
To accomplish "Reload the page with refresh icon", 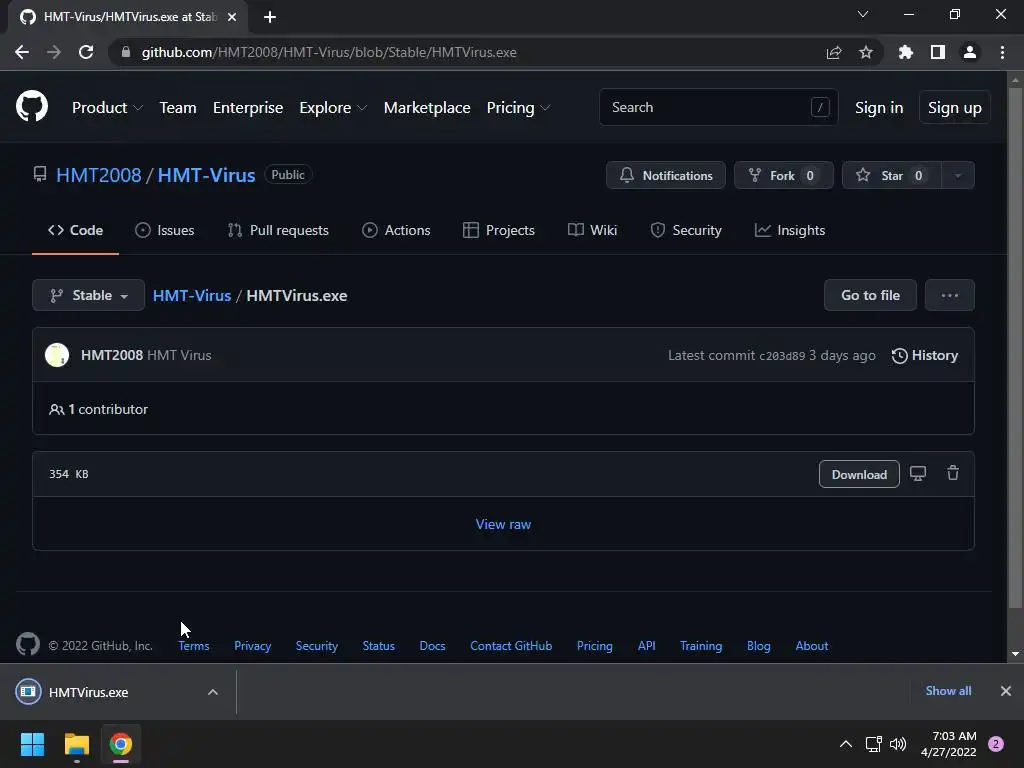I will tap(86, 52).
